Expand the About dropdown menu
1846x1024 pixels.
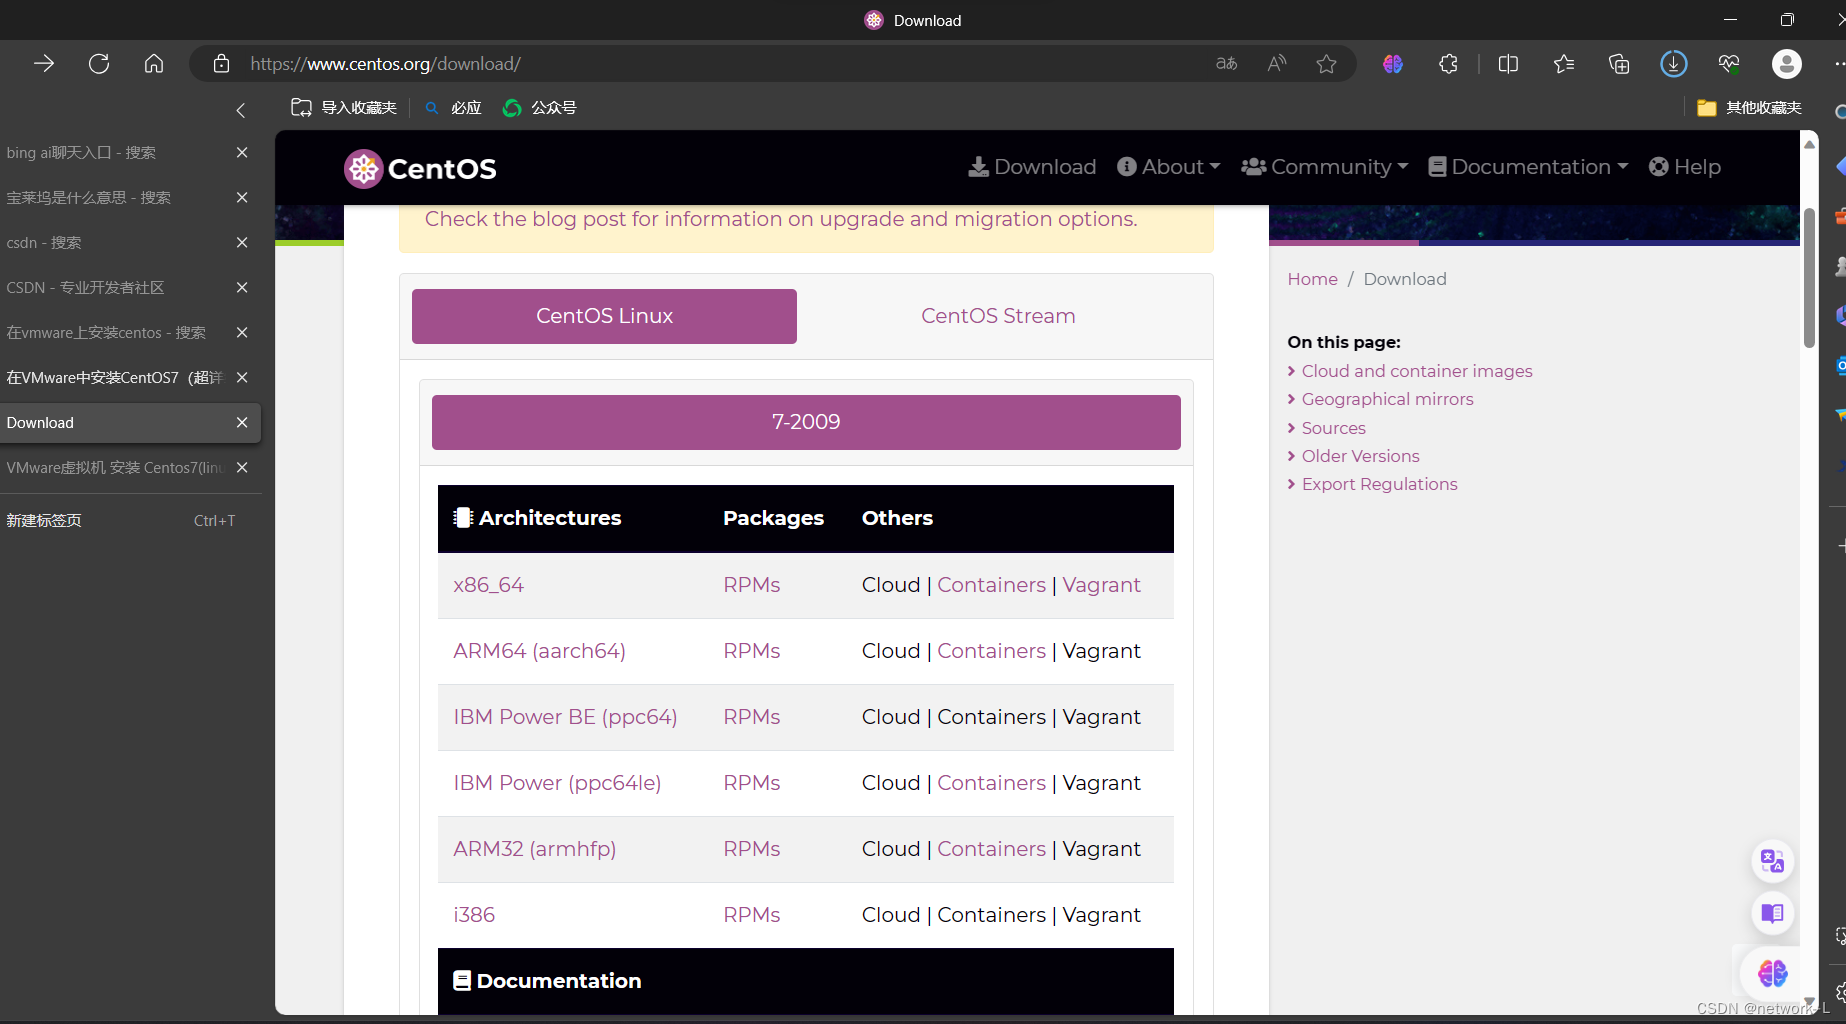click(1168, 167)
